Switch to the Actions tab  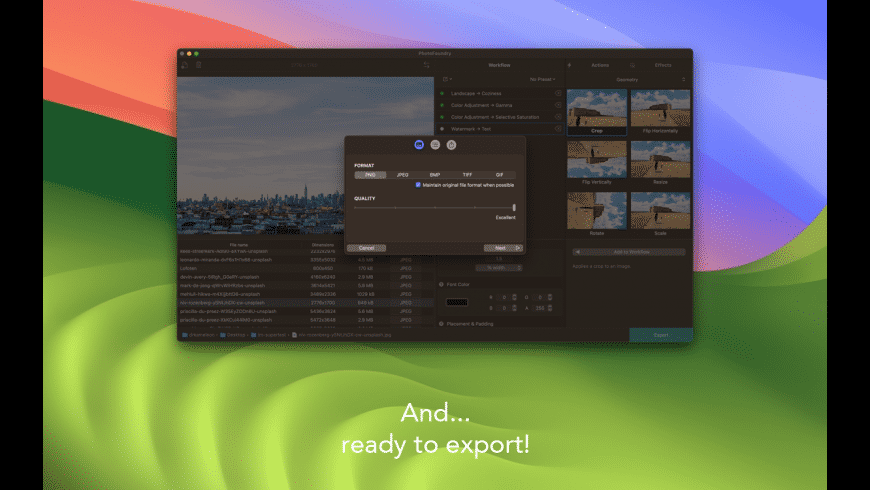(600, 65)
